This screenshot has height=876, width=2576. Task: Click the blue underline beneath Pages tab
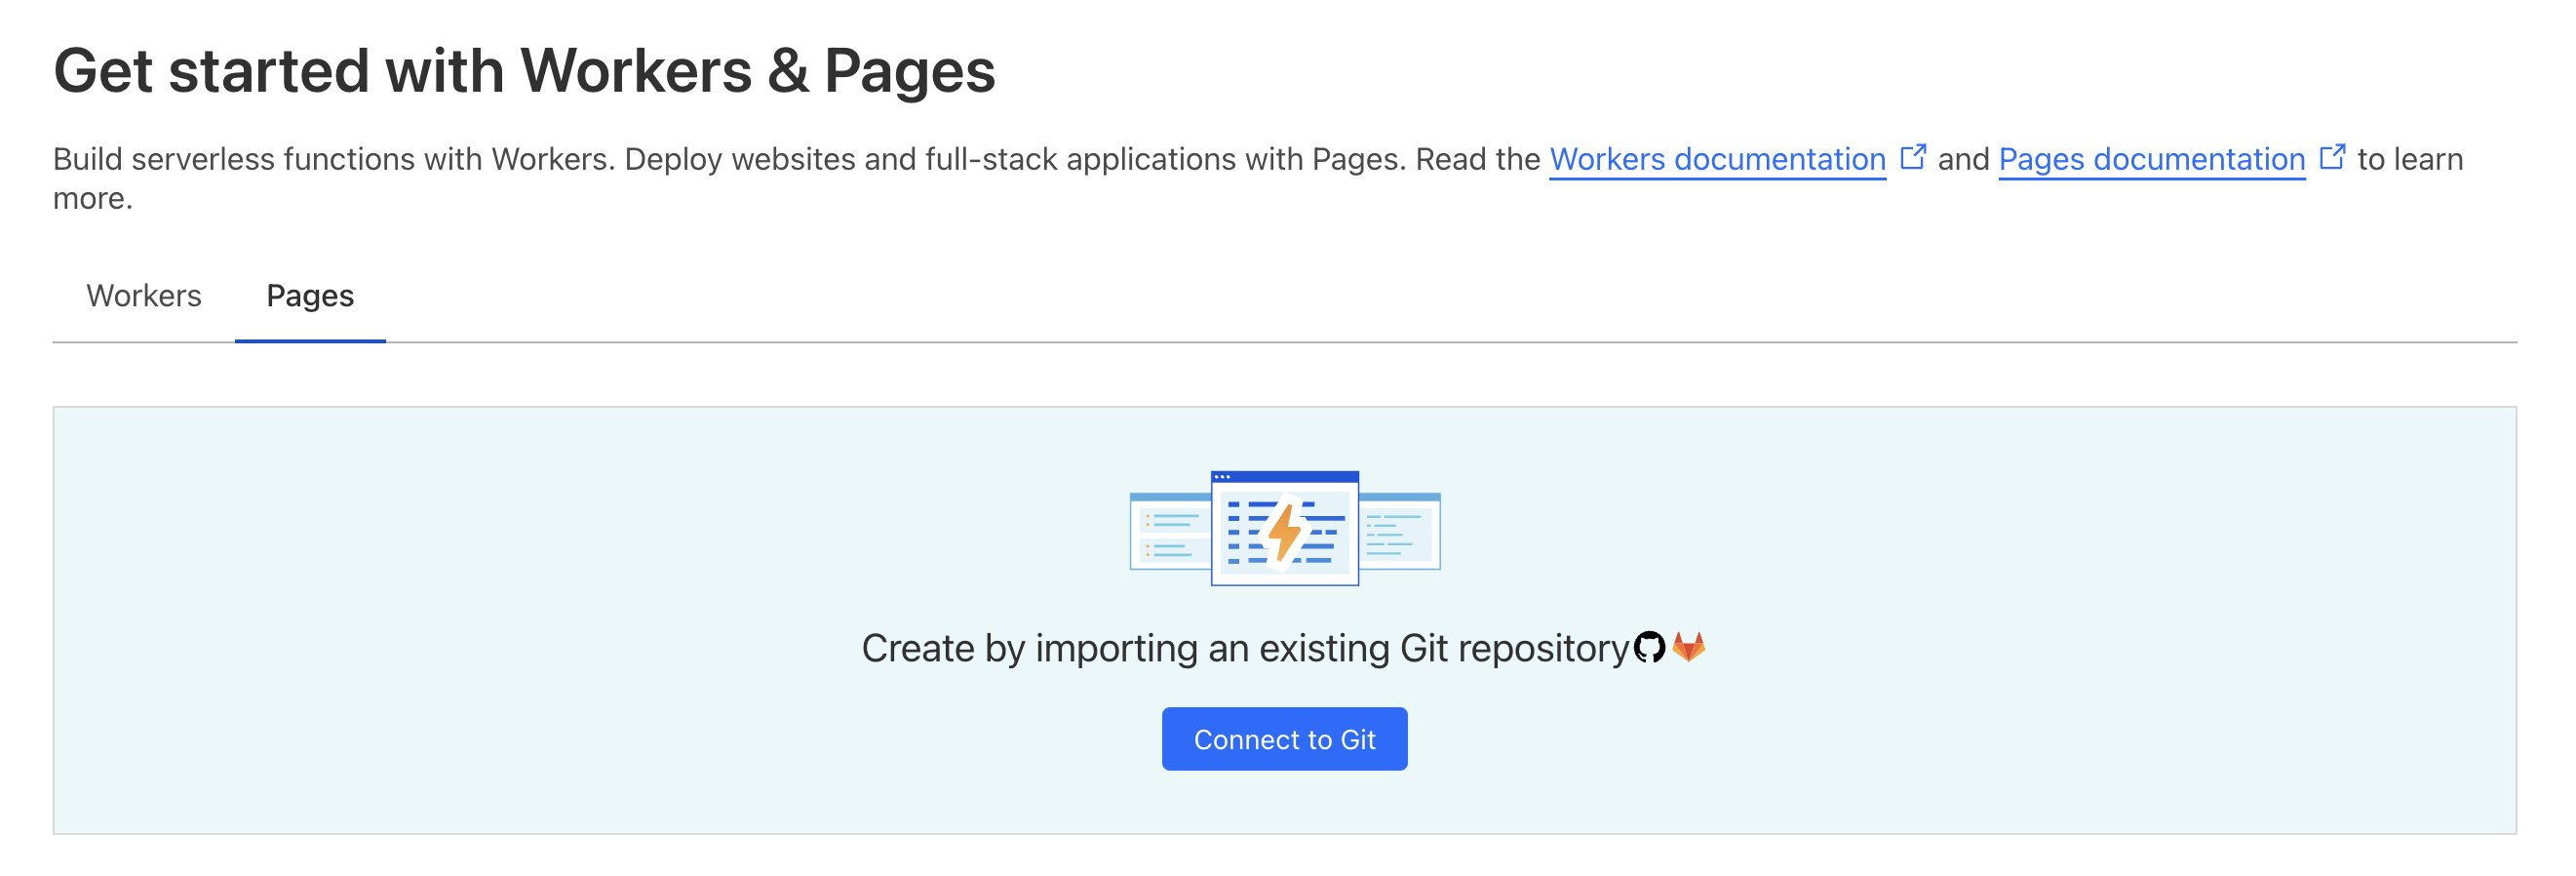[x=310, y=341]
